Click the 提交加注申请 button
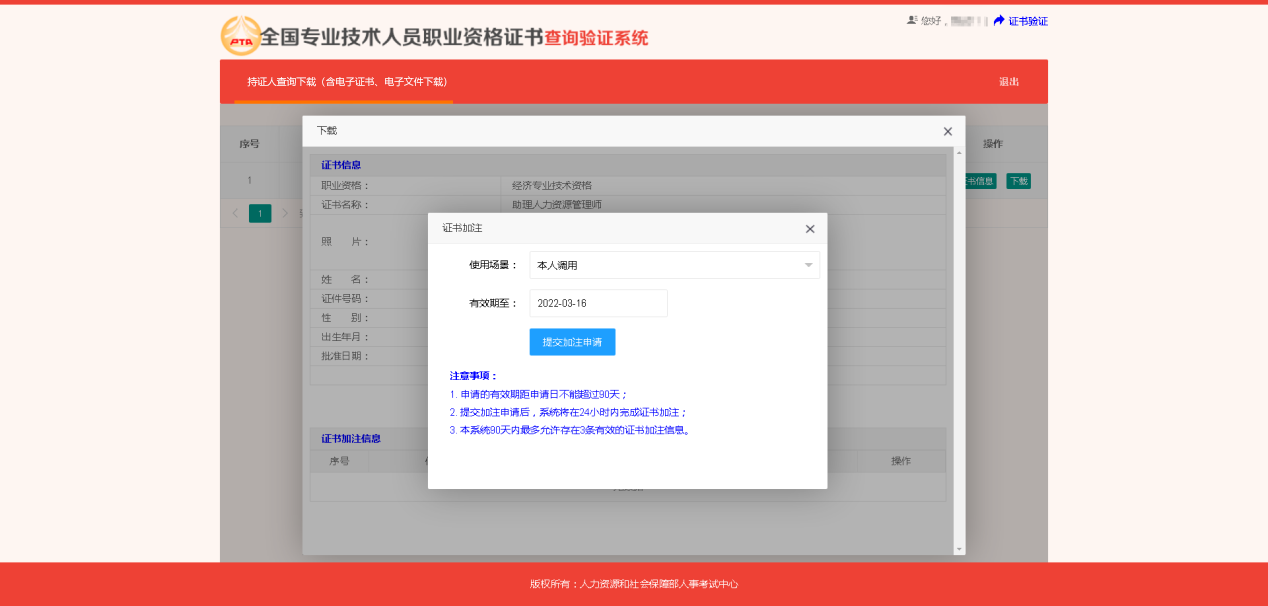The image size is (1268, 606). pos(571,341)
